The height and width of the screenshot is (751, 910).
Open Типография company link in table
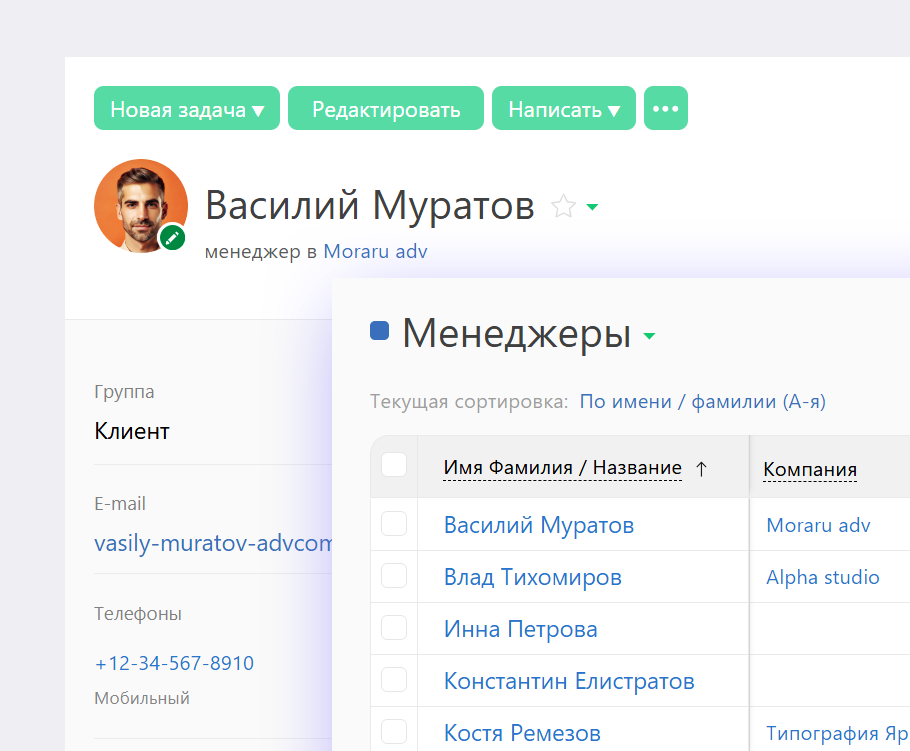point(837,734)
